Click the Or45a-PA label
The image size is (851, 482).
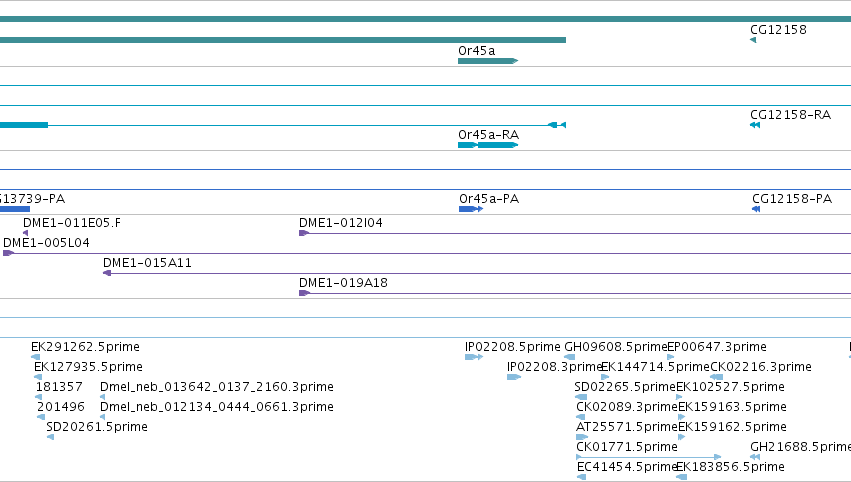click(489, 199)
